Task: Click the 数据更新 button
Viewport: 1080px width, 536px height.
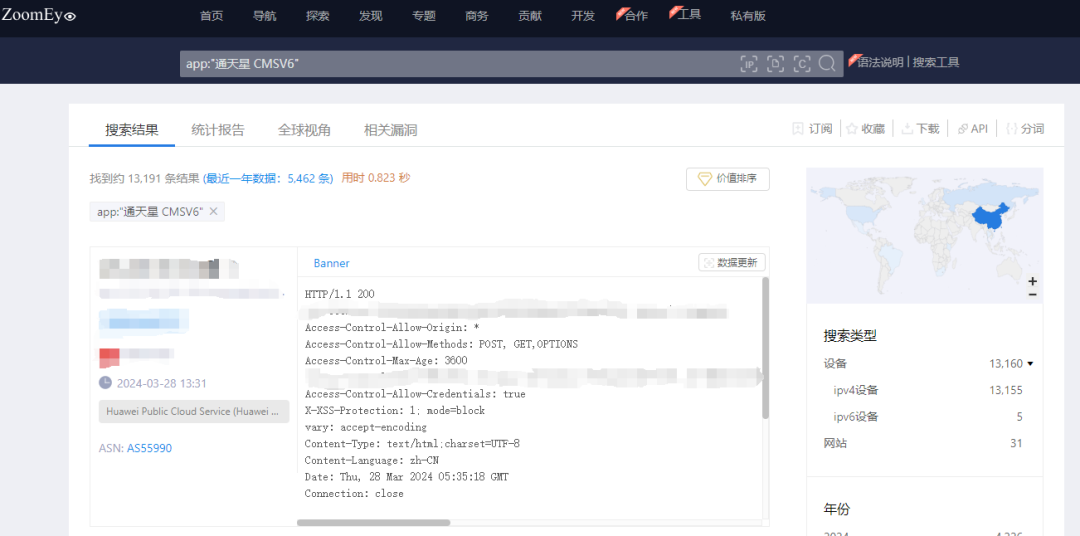Action: click(x=731, y=262)
